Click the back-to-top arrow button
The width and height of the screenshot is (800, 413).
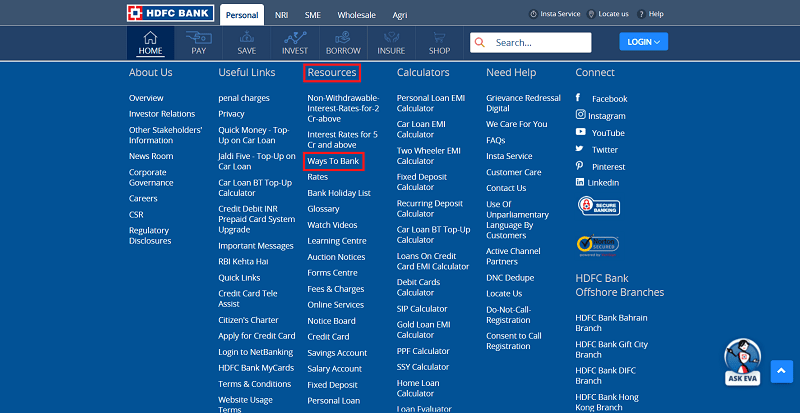point(782,371)
